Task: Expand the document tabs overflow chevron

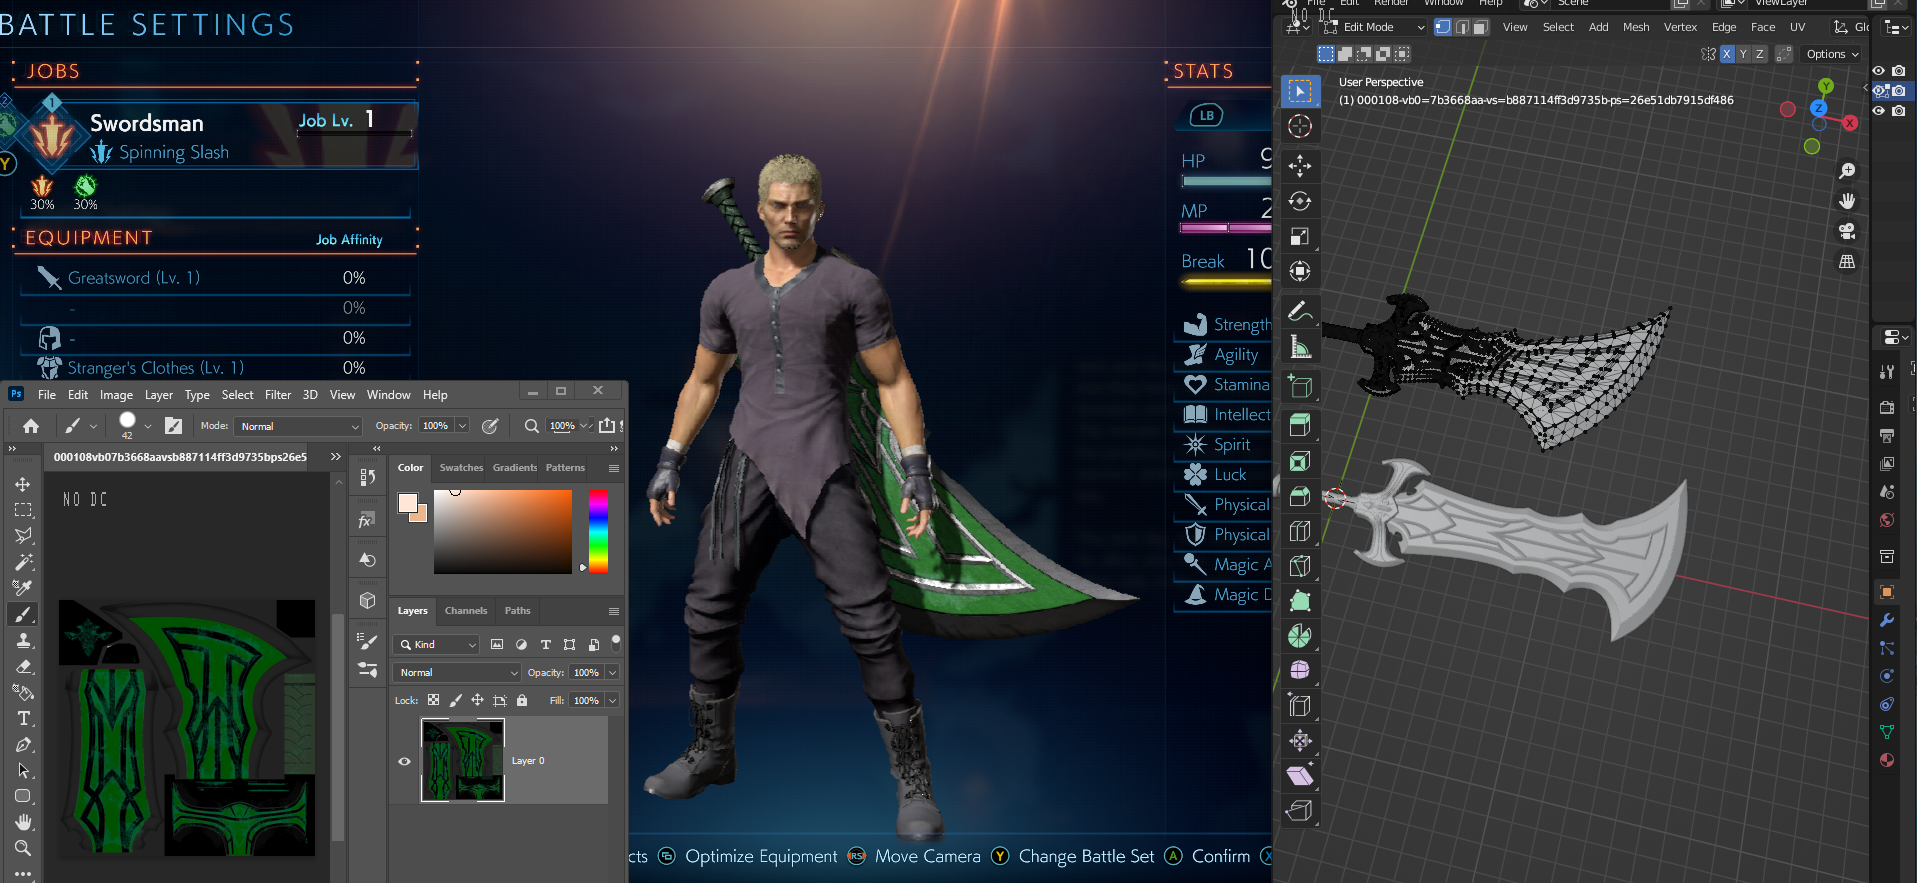Action: pos(336,456)
